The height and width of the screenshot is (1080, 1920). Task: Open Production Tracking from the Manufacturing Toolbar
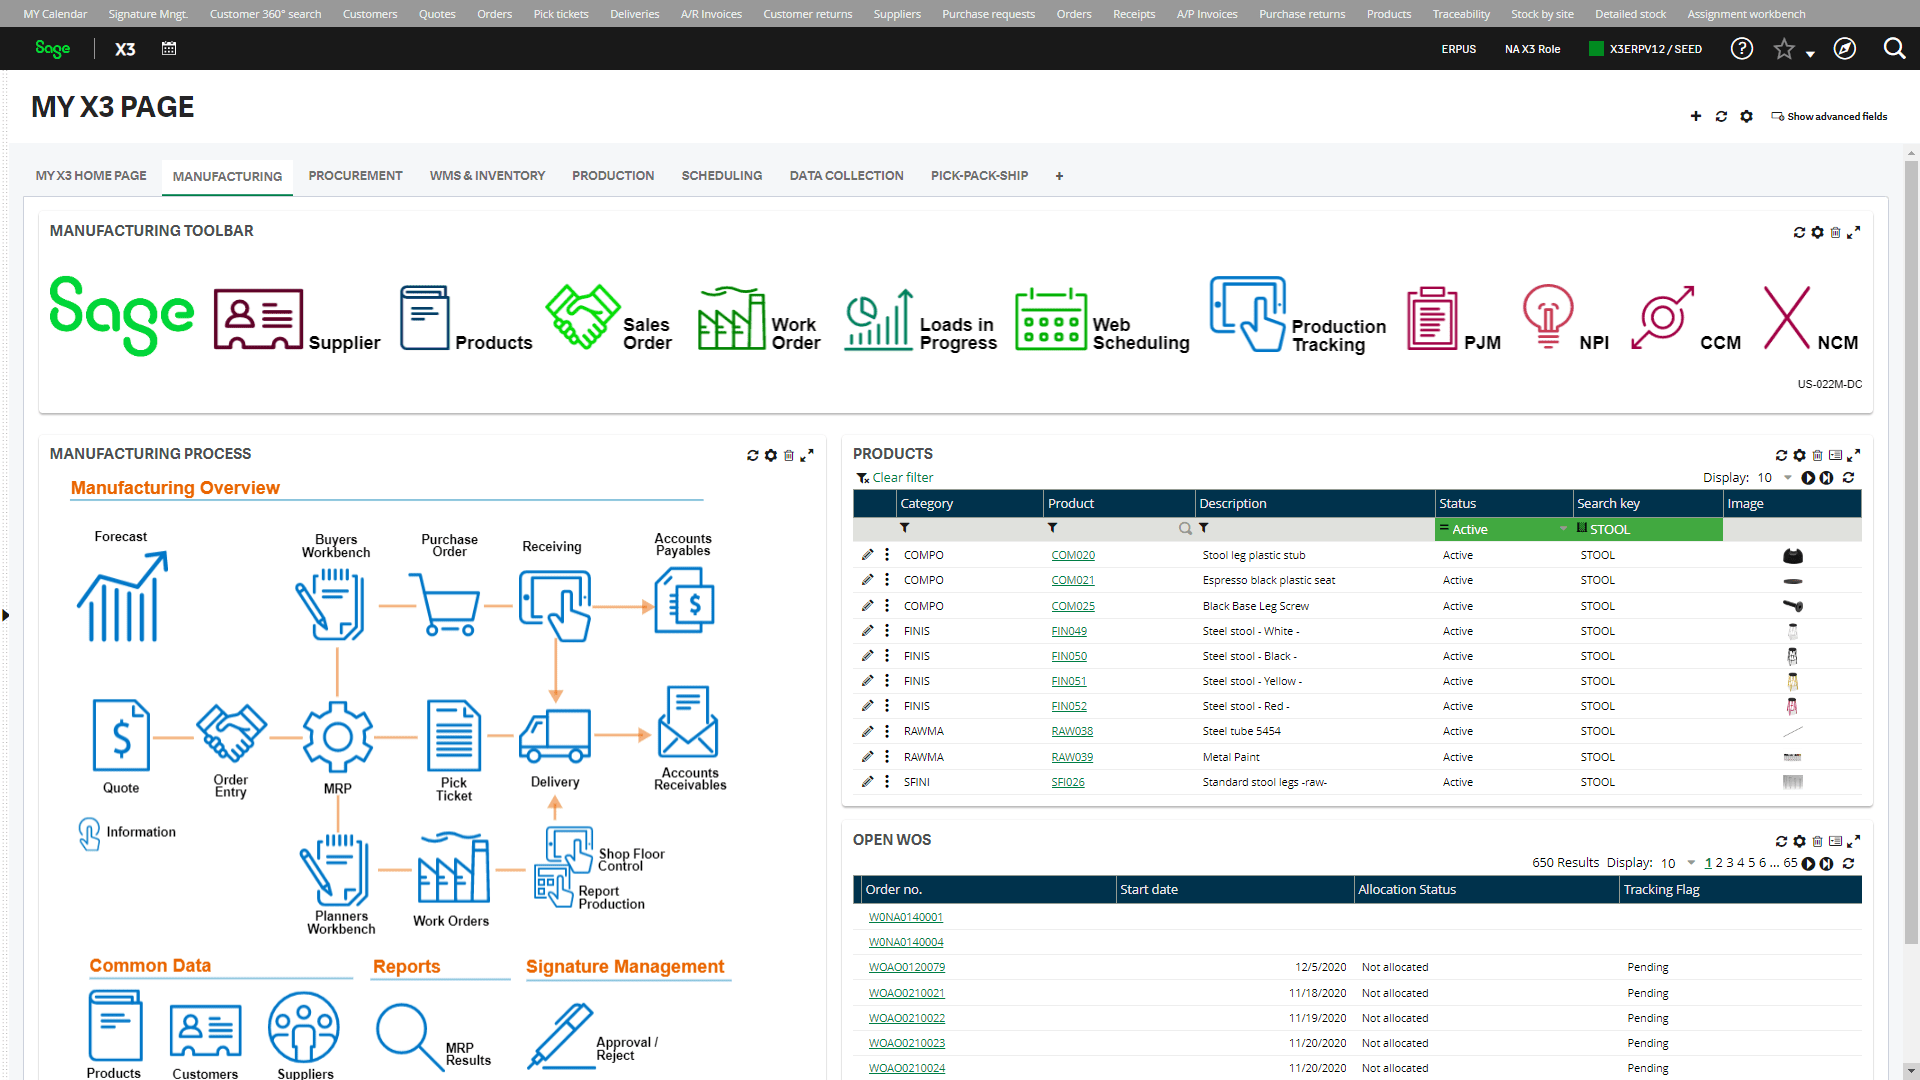point(1247,315)
